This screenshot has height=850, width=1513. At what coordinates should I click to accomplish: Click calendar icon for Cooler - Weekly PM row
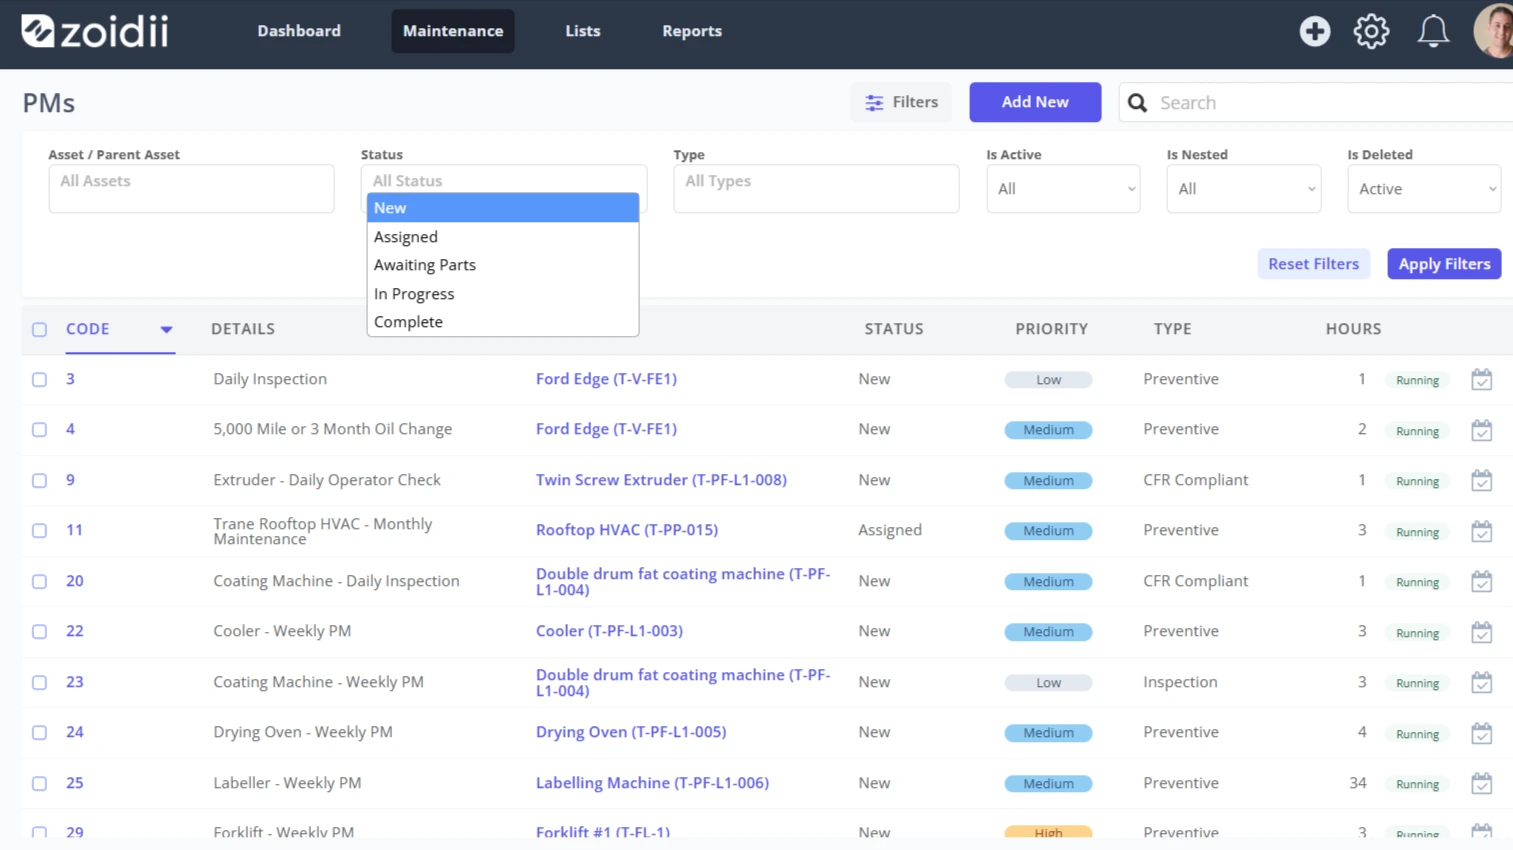click(1482, 632)
